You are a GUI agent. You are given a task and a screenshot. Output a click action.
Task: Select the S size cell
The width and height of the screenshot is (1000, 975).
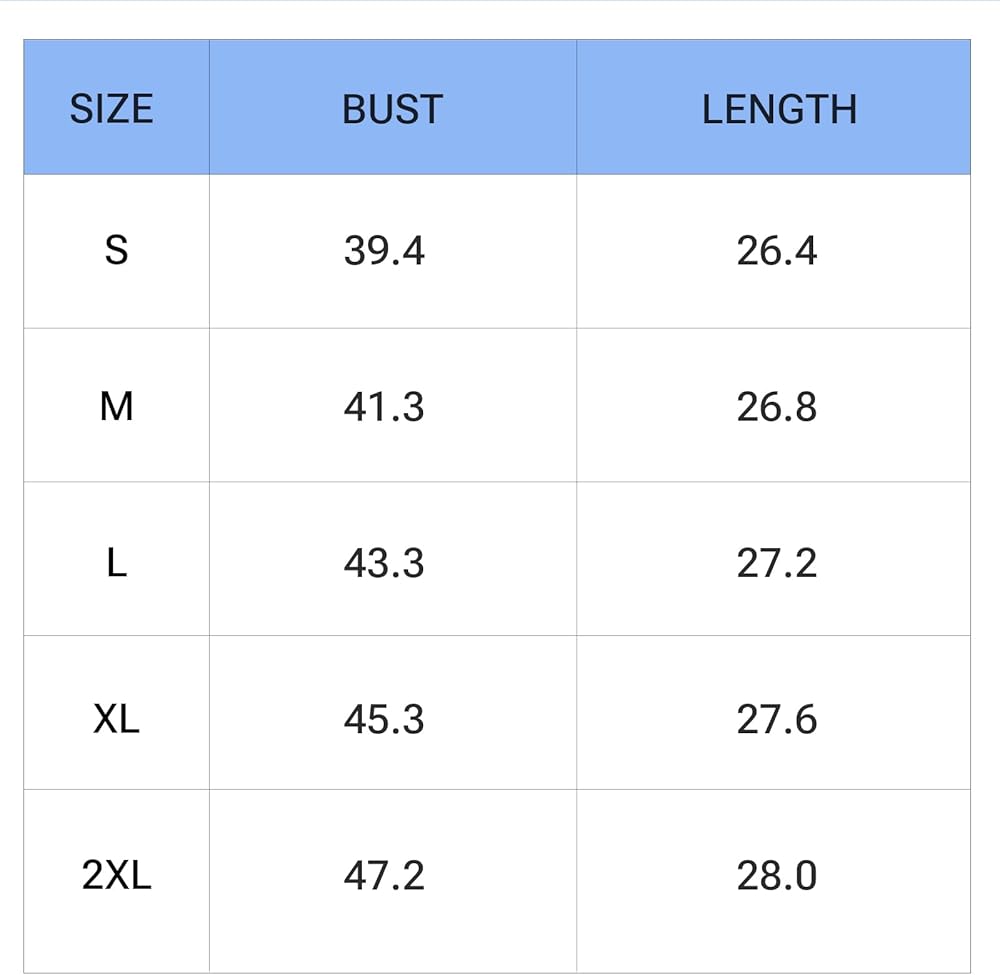tap(117, 250)
